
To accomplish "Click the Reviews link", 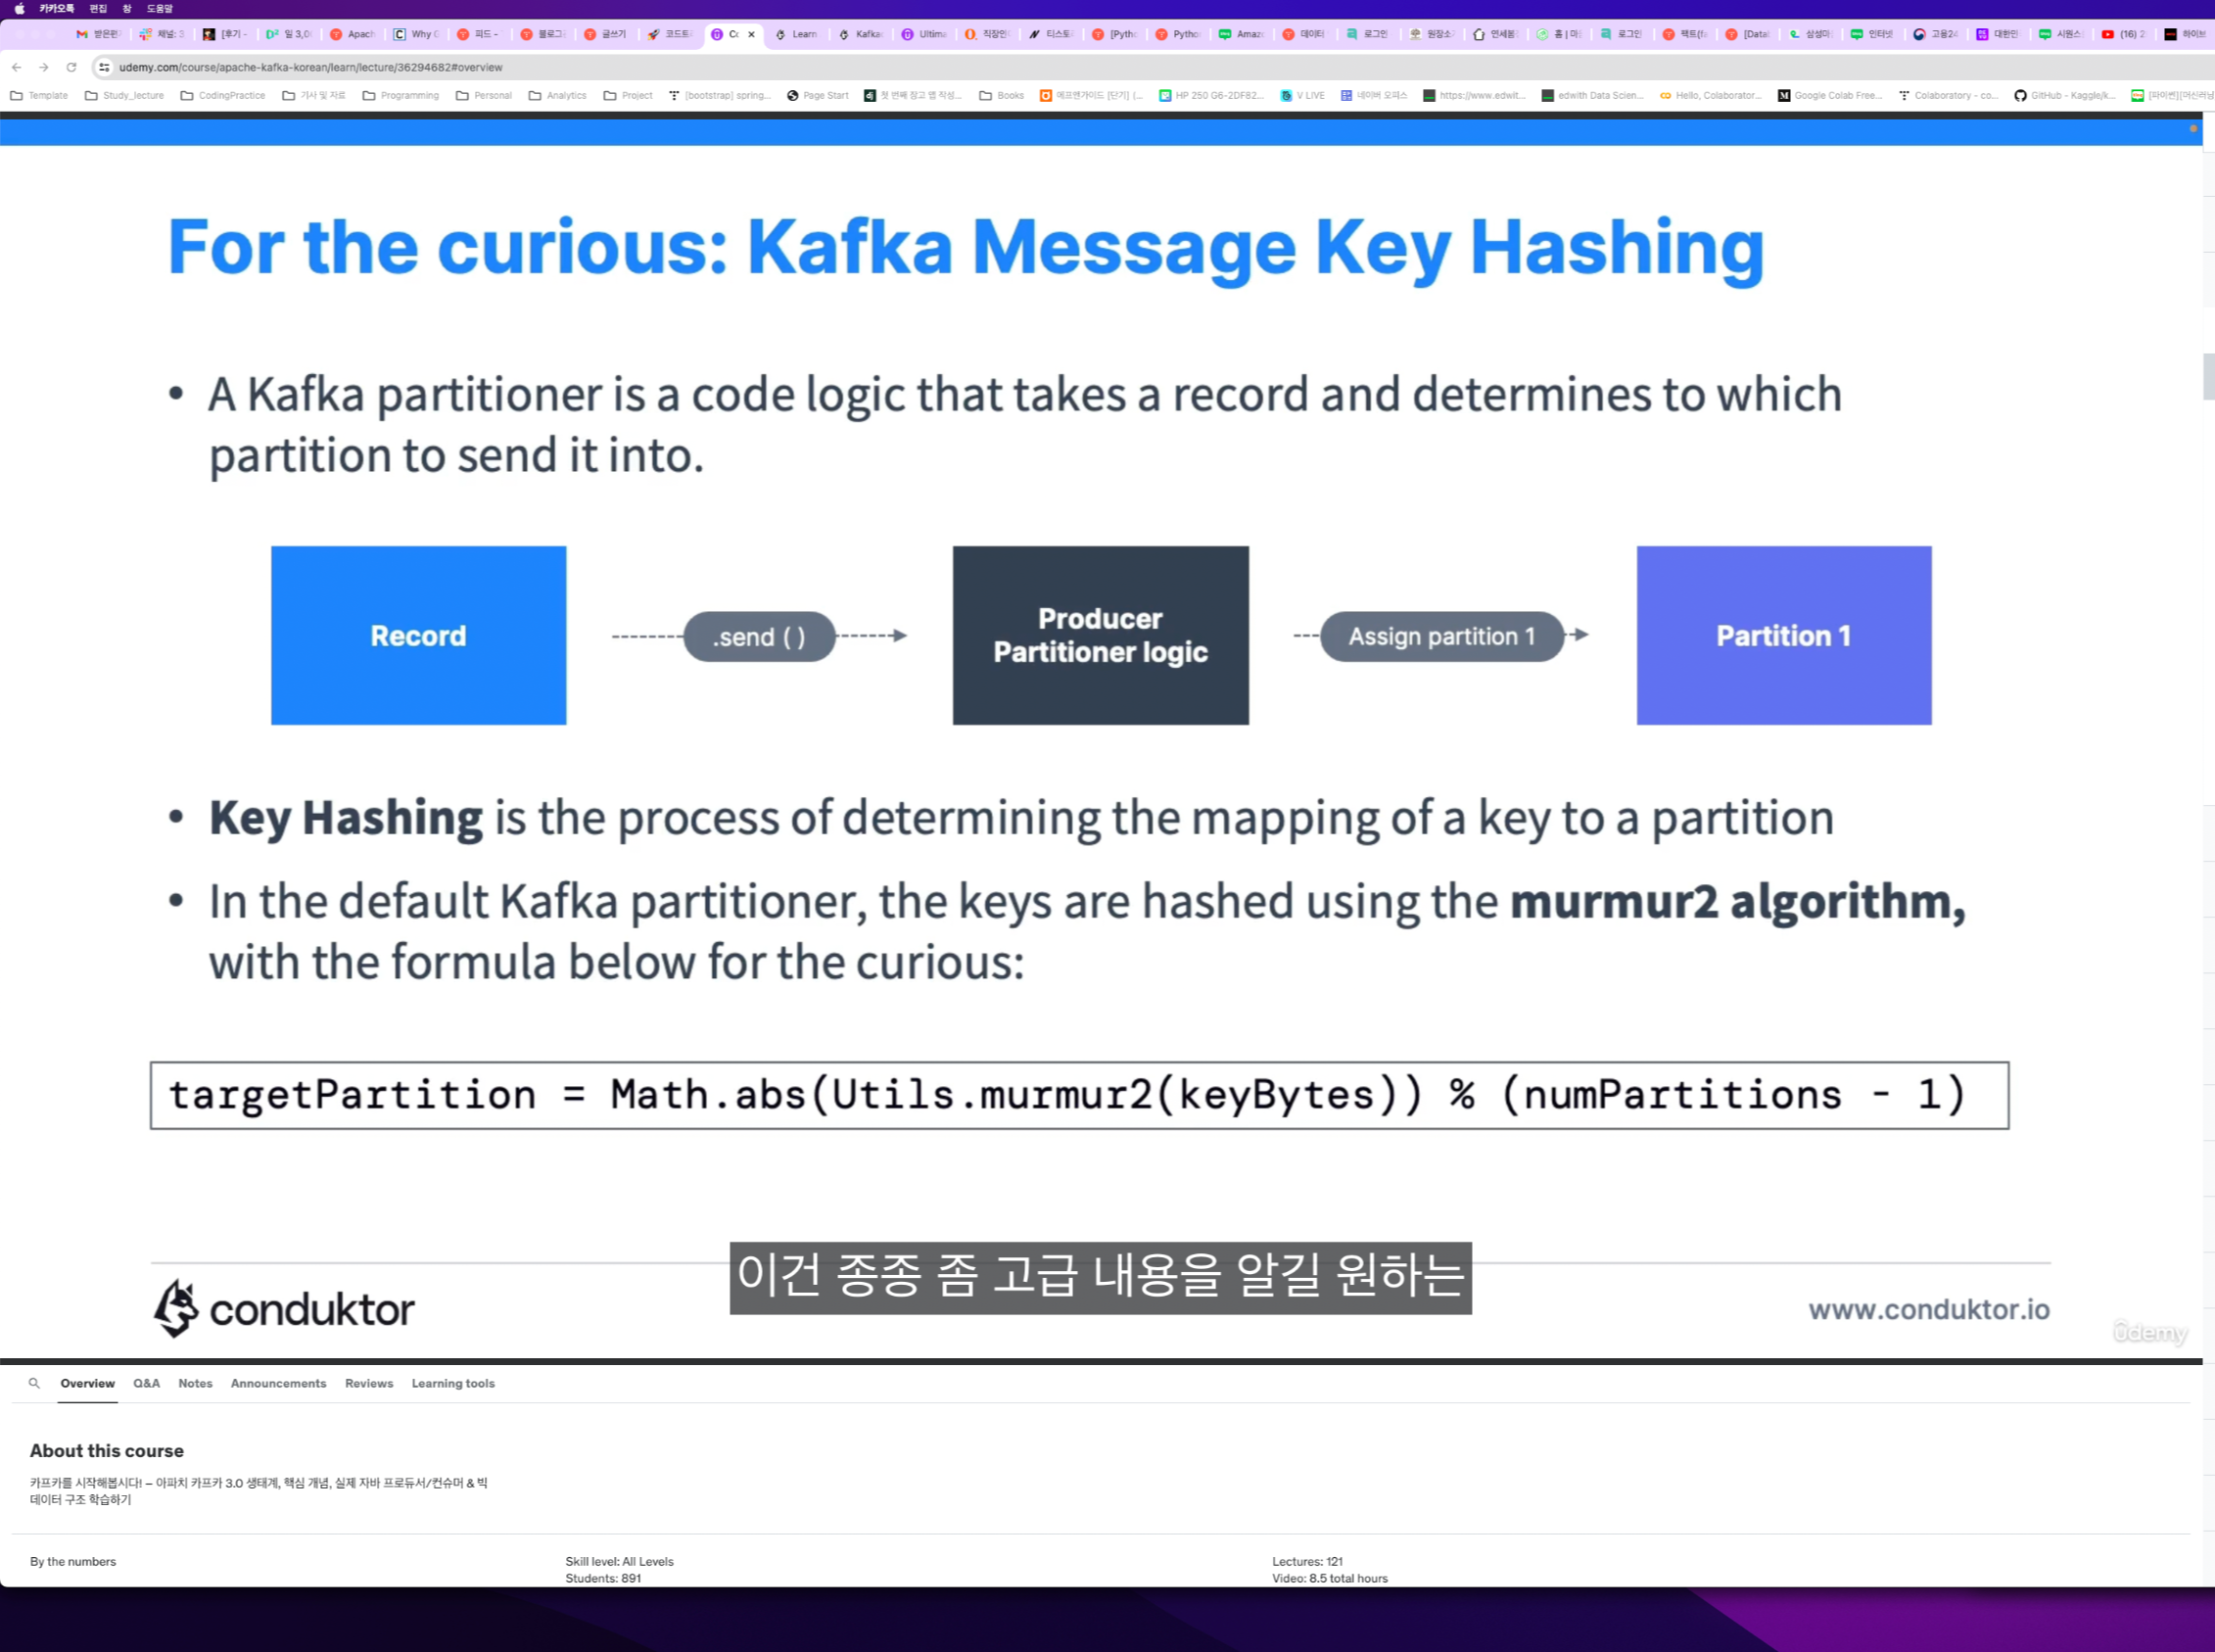I will click(368, 1383).
